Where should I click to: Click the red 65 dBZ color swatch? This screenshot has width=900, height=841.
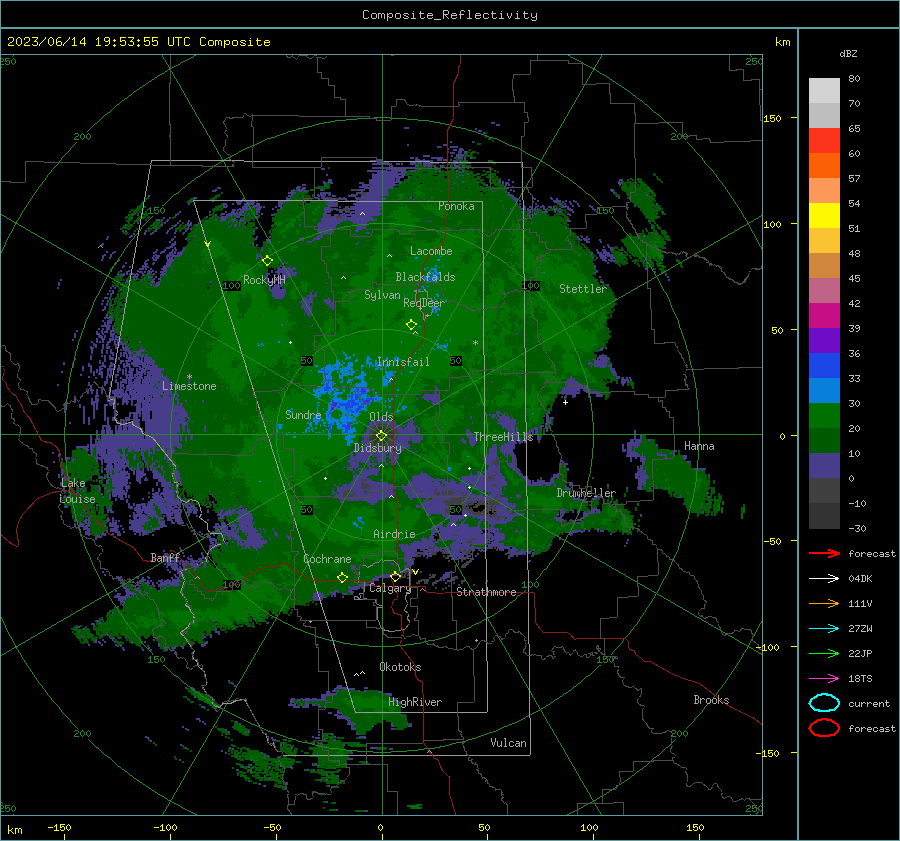(824, 140)
